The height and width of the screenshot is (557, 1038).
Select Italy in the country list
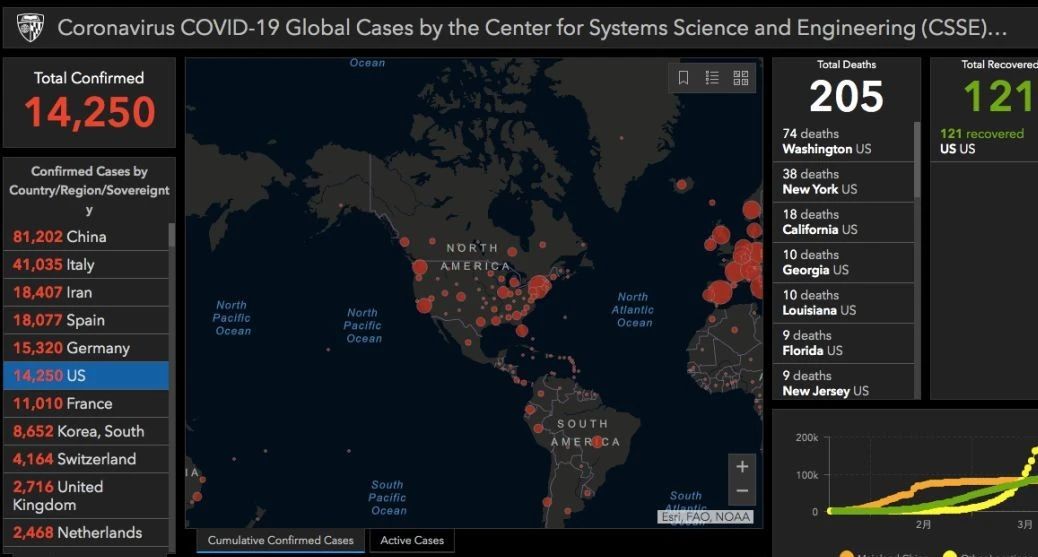[x=85, y=265]
